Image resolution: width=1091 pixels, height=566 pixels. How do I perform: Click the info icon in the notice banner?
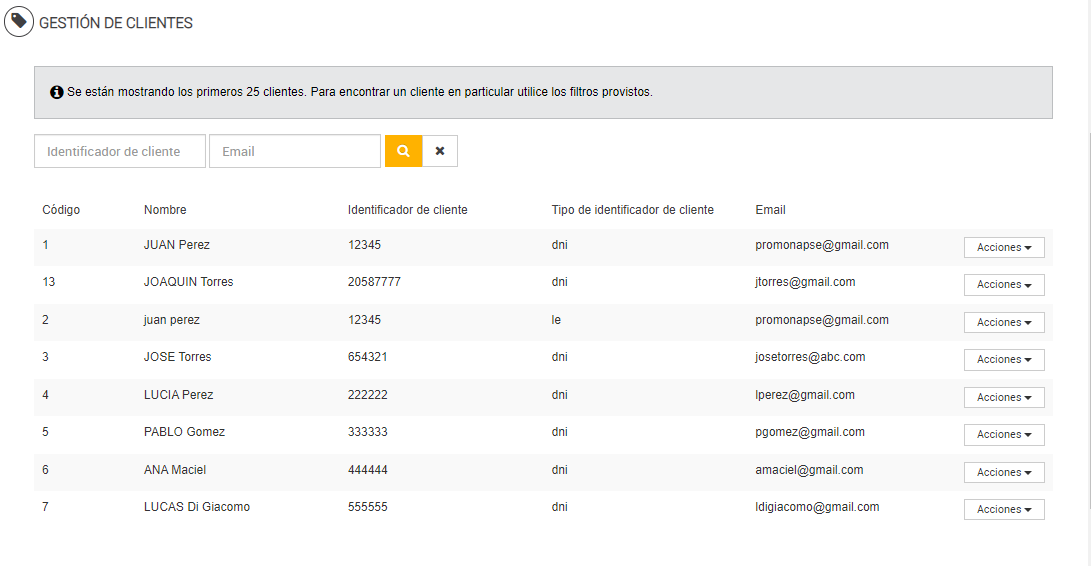(57, 92)
